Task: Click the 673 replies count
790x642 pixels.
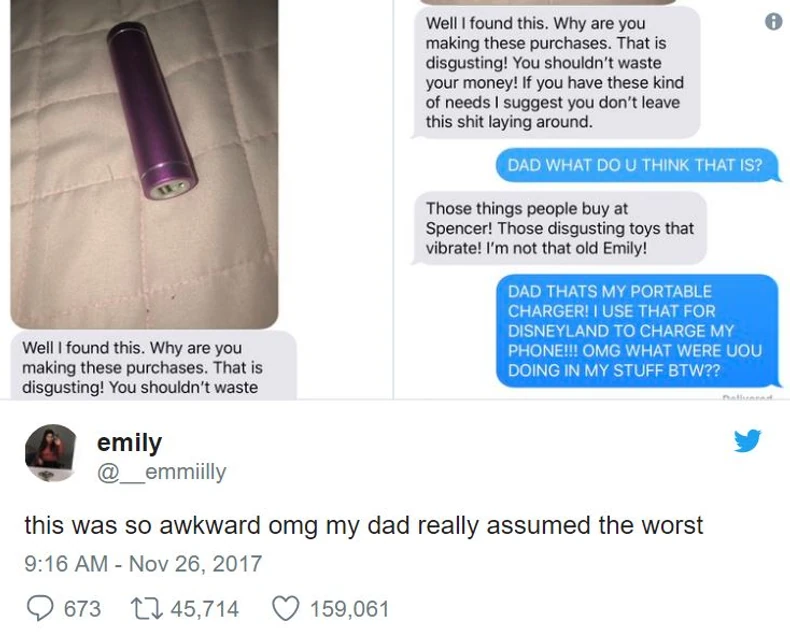Action: click(83, 609)
